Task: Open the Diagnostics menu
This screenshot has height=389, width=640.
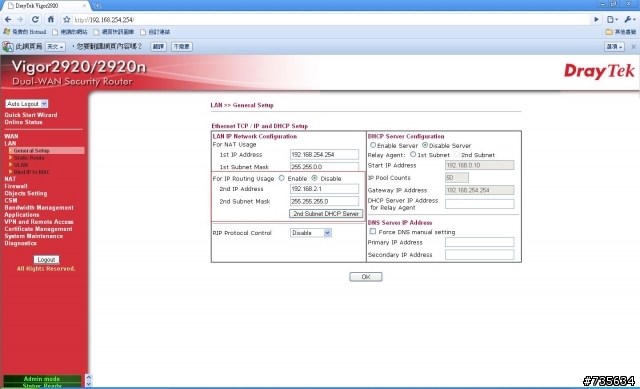Action: tap(20, 243)
